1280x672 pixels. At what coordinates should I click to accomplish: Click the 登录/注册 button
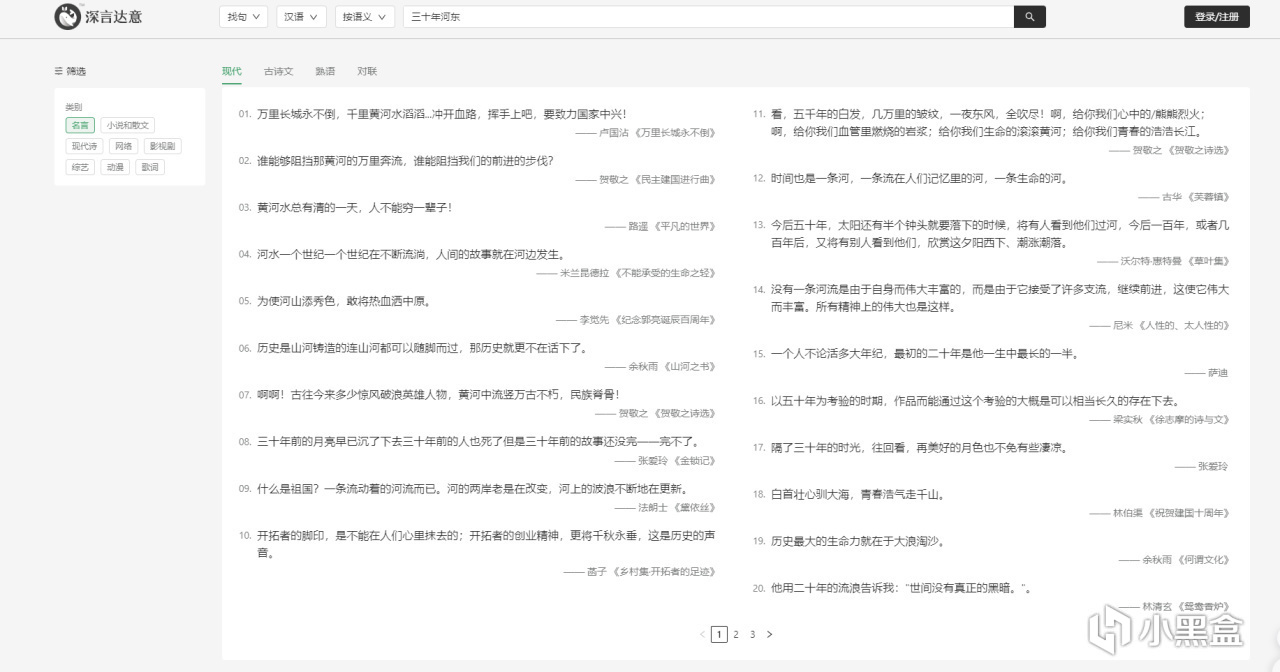pos(1217,17)
